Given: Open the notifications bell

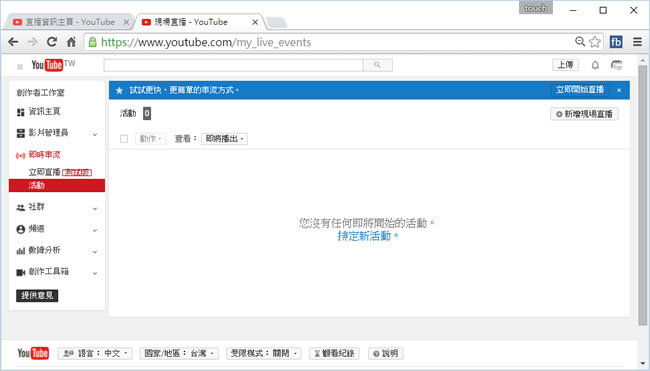Looking at the screenshot, I should (x=595, y=65).
